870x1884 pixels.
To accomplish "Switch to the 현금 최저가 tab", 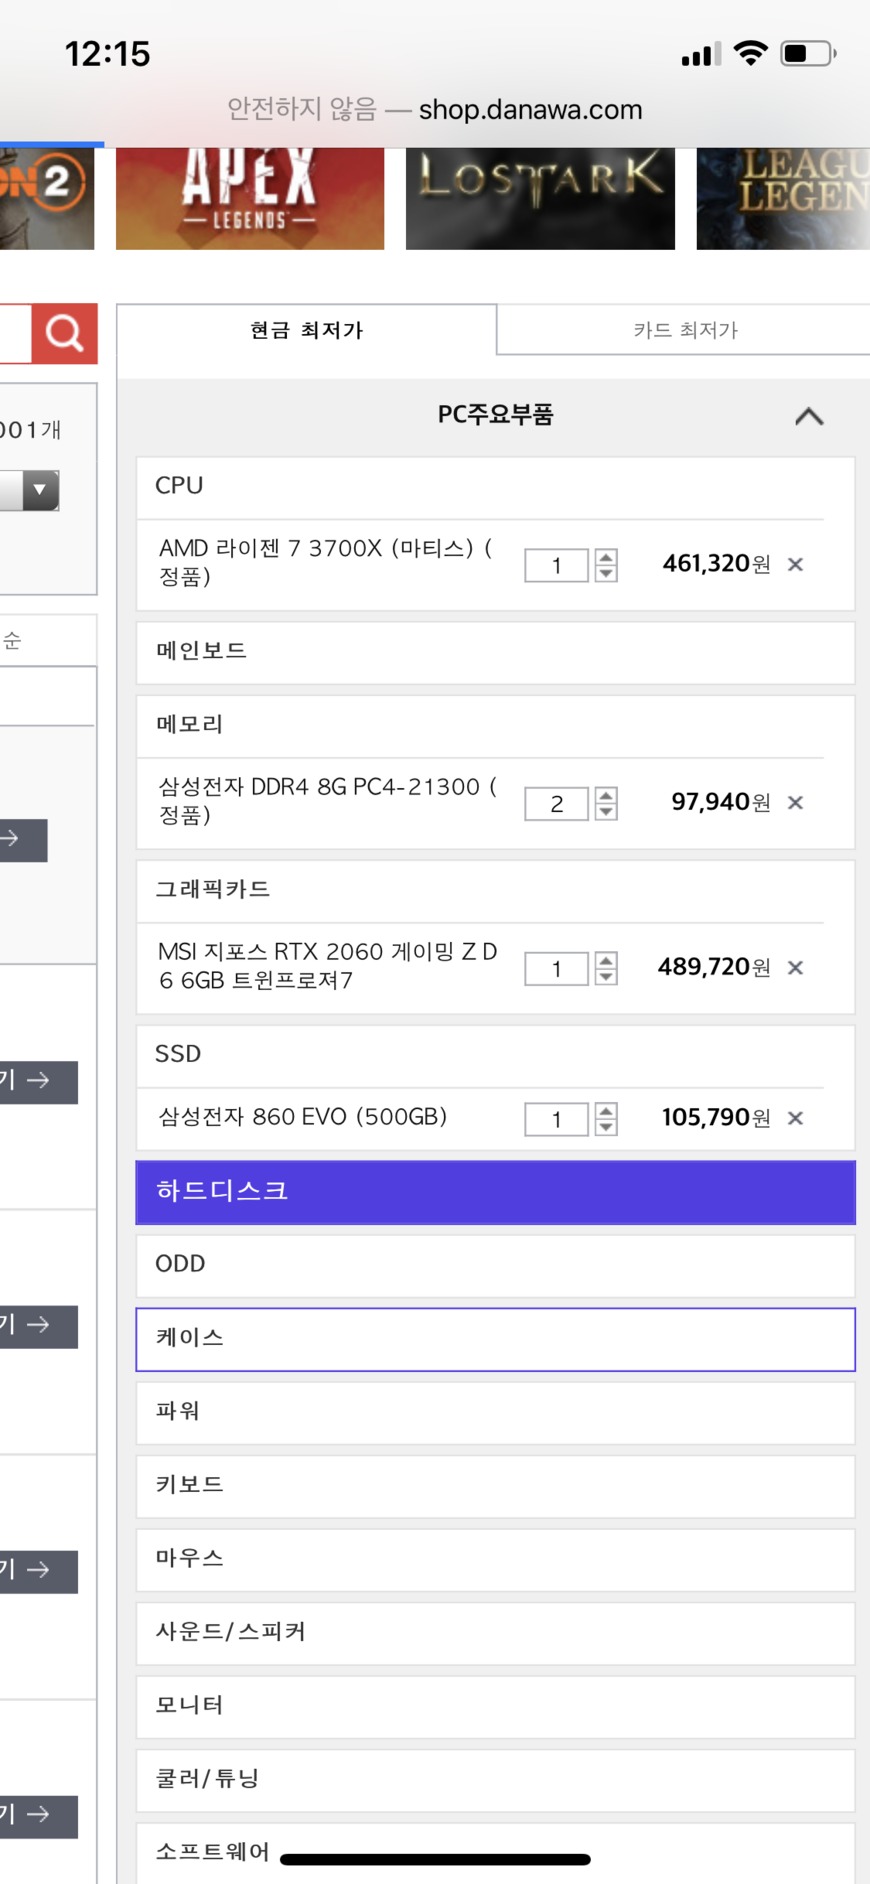I will pyautogui.click(x=306, y=330).
